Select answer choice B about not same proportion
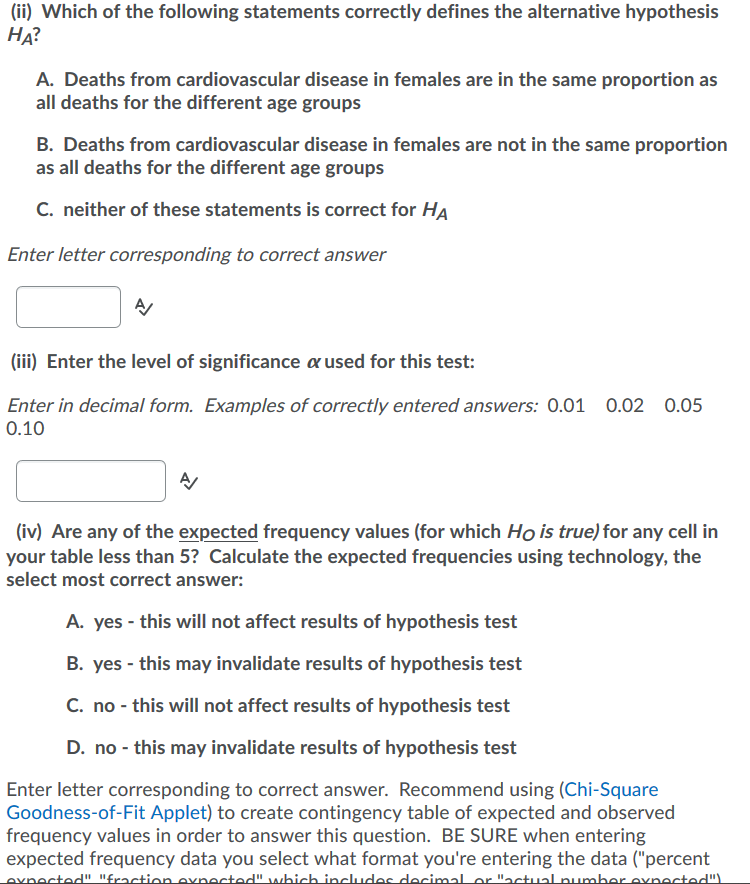This screenshot has width=750, height=884. point(380,156)
